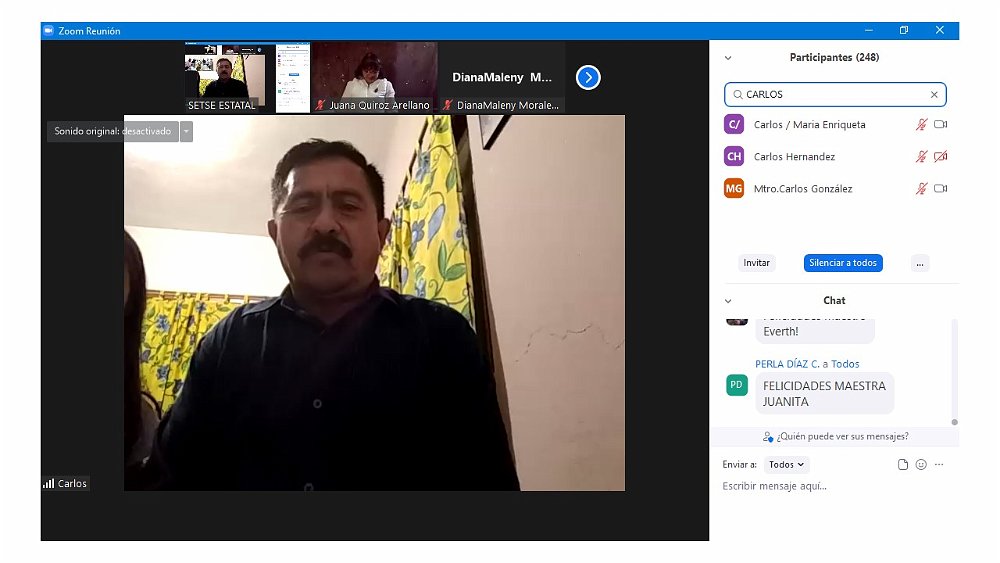
Task: Open the original sound dropdown arrow
Action: pos(186,131)
